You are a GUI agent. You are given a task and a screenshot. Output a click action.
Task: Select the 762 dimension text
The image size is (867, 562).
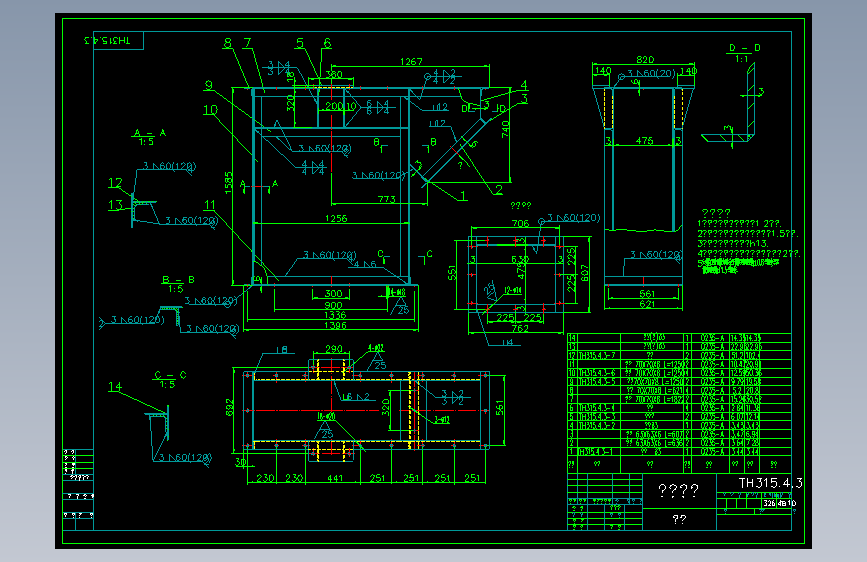tap(520, 328)
